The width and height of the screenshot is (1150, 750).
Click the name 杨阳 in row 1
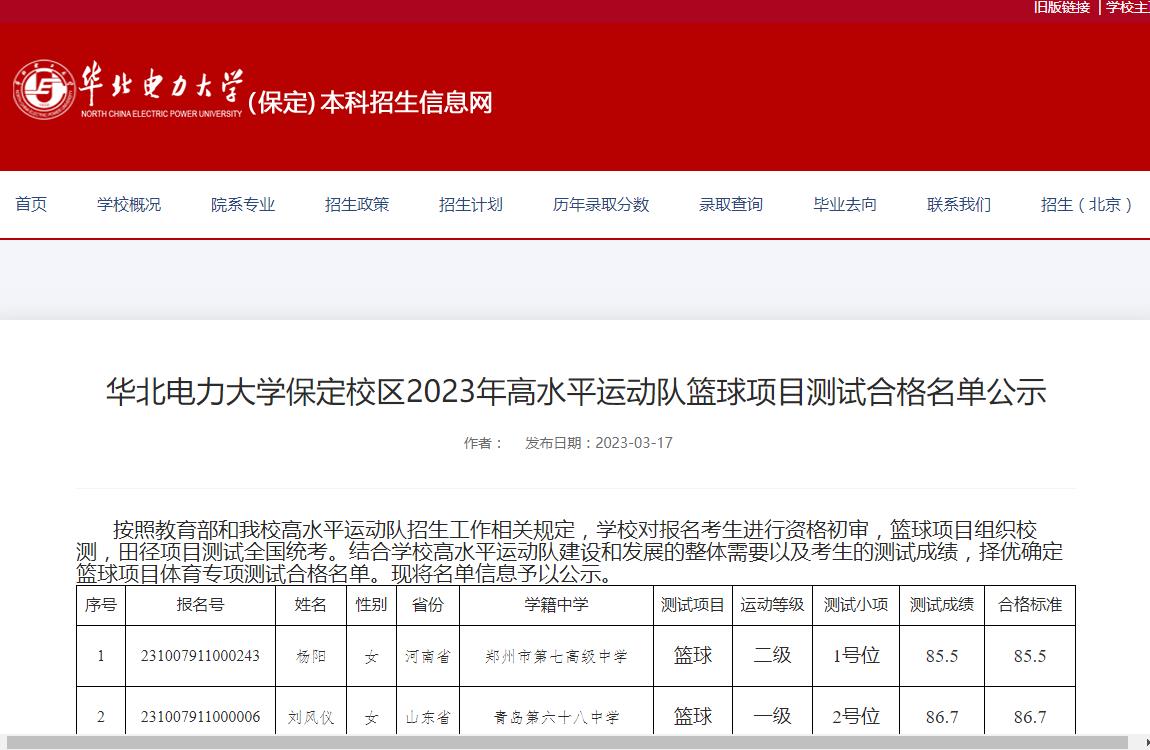[x=310, y=657]
